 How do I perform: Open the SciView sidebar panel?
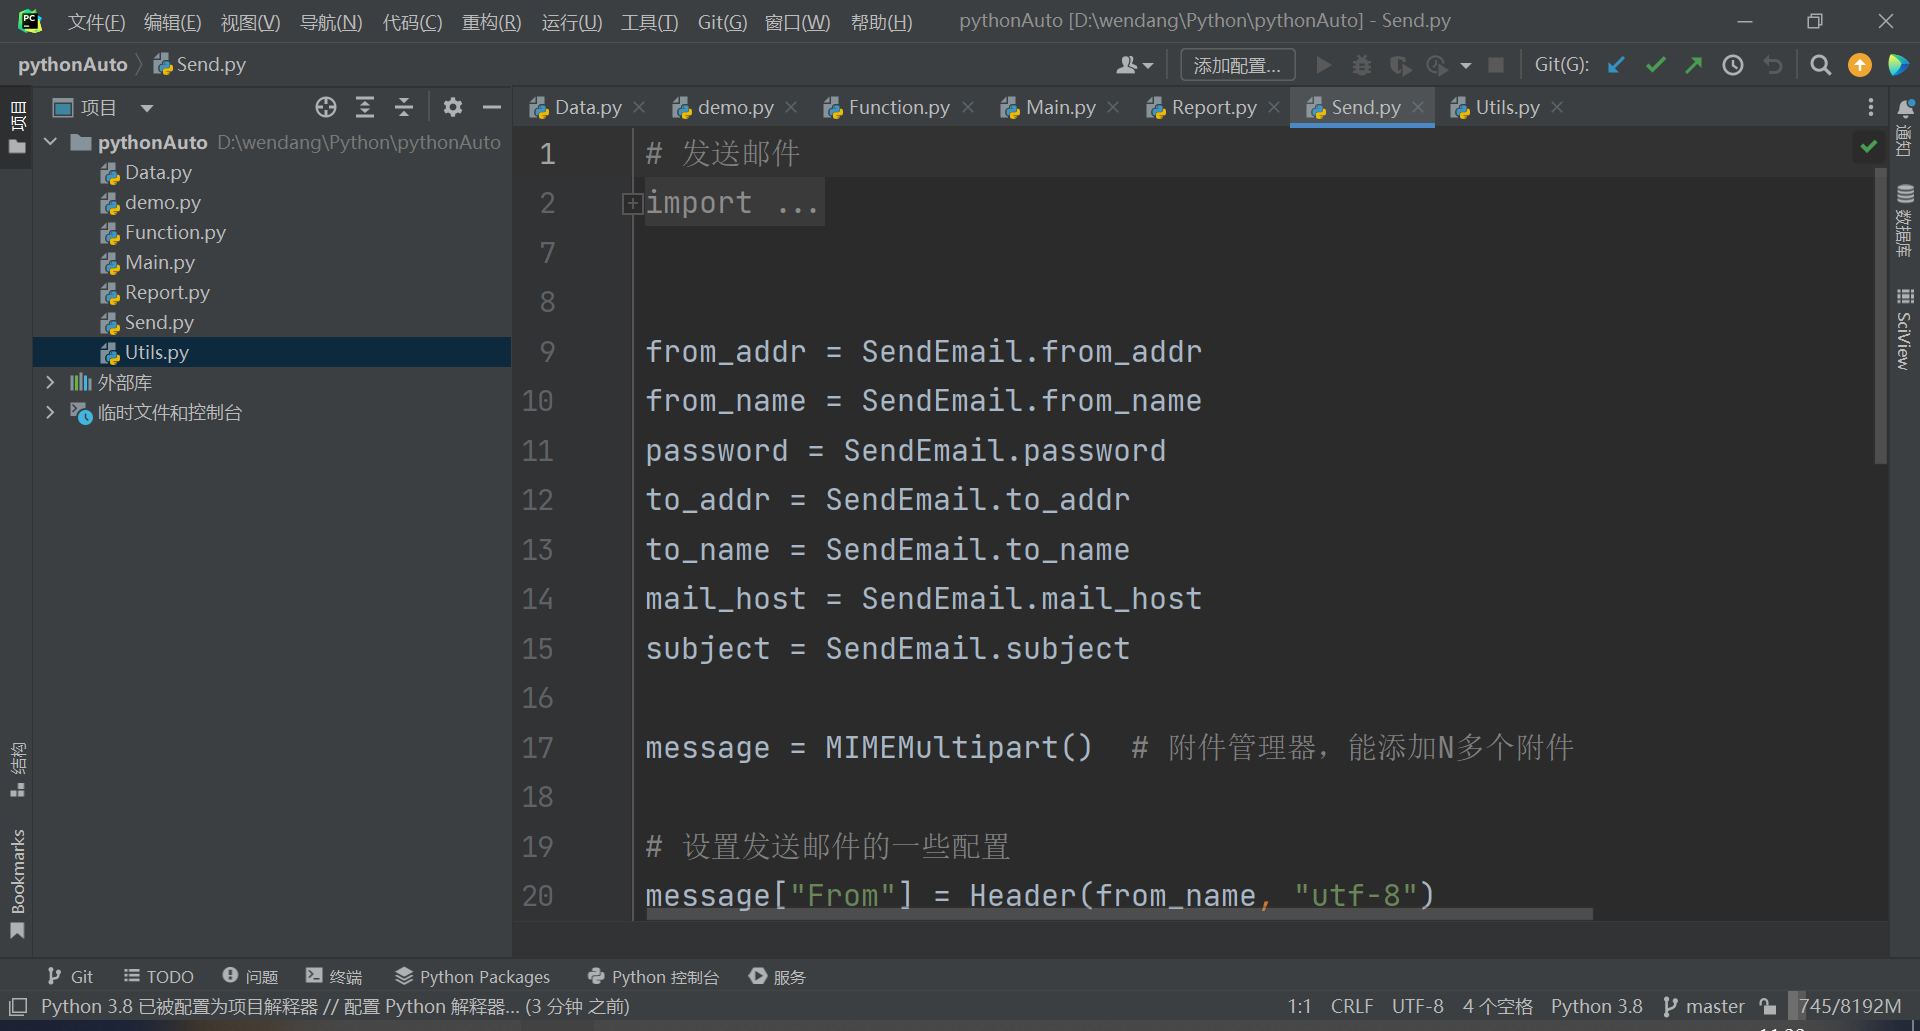1905,329
